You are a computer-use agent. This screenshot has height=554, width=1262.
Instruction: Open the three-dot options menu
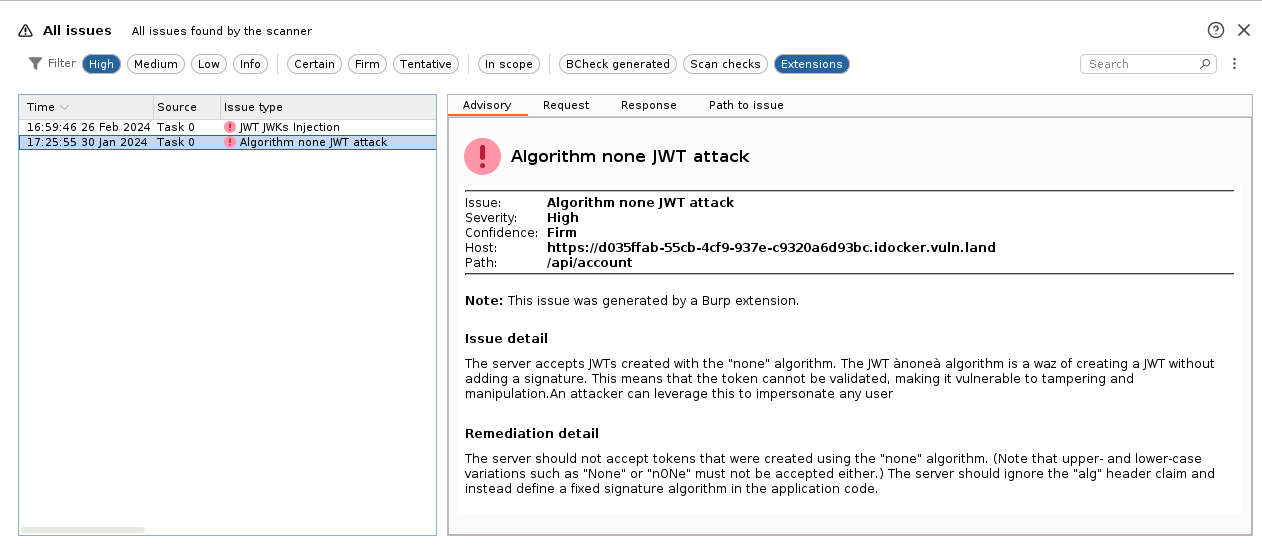click(x=1234, y=64)
